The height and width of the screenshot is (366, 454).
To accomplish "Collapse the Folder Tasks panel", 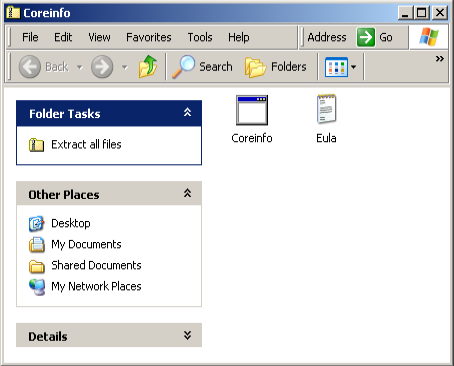I will click(x=188, y=112).
